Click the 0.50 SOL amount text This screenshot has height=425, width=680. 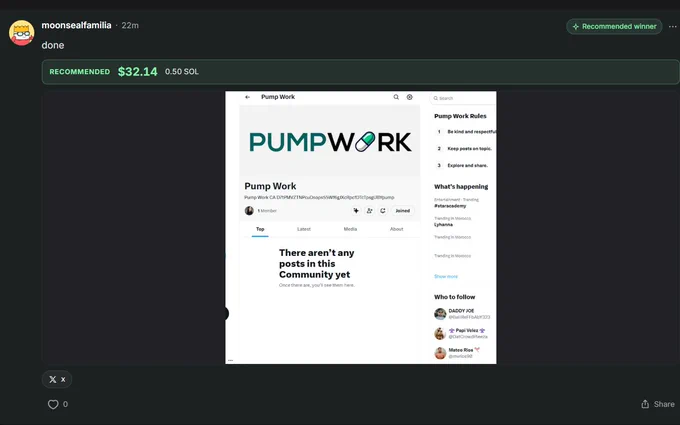pyautogui.click(x=182, y=72)
